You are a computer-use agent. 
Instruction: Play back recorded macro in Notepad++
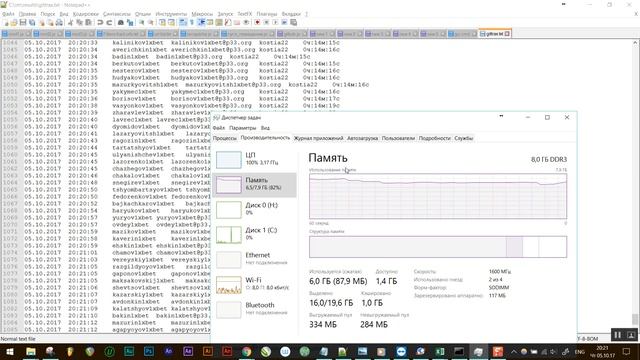[x=275, y=22]
